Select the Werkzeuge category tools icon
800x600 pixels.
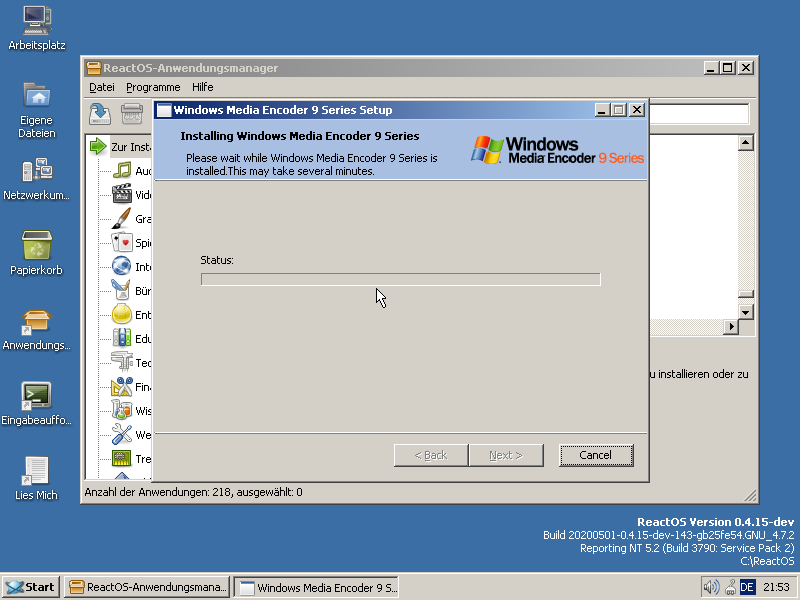tap(122, 434)
